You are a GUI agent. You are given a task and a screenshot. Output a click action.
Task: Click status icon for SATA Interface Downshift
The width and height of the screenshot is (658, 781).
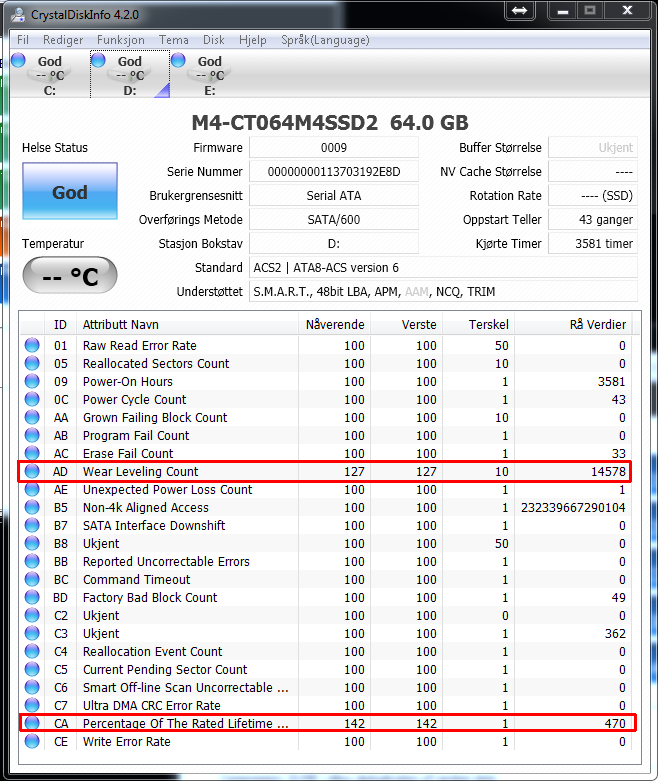tap(32, 525)
